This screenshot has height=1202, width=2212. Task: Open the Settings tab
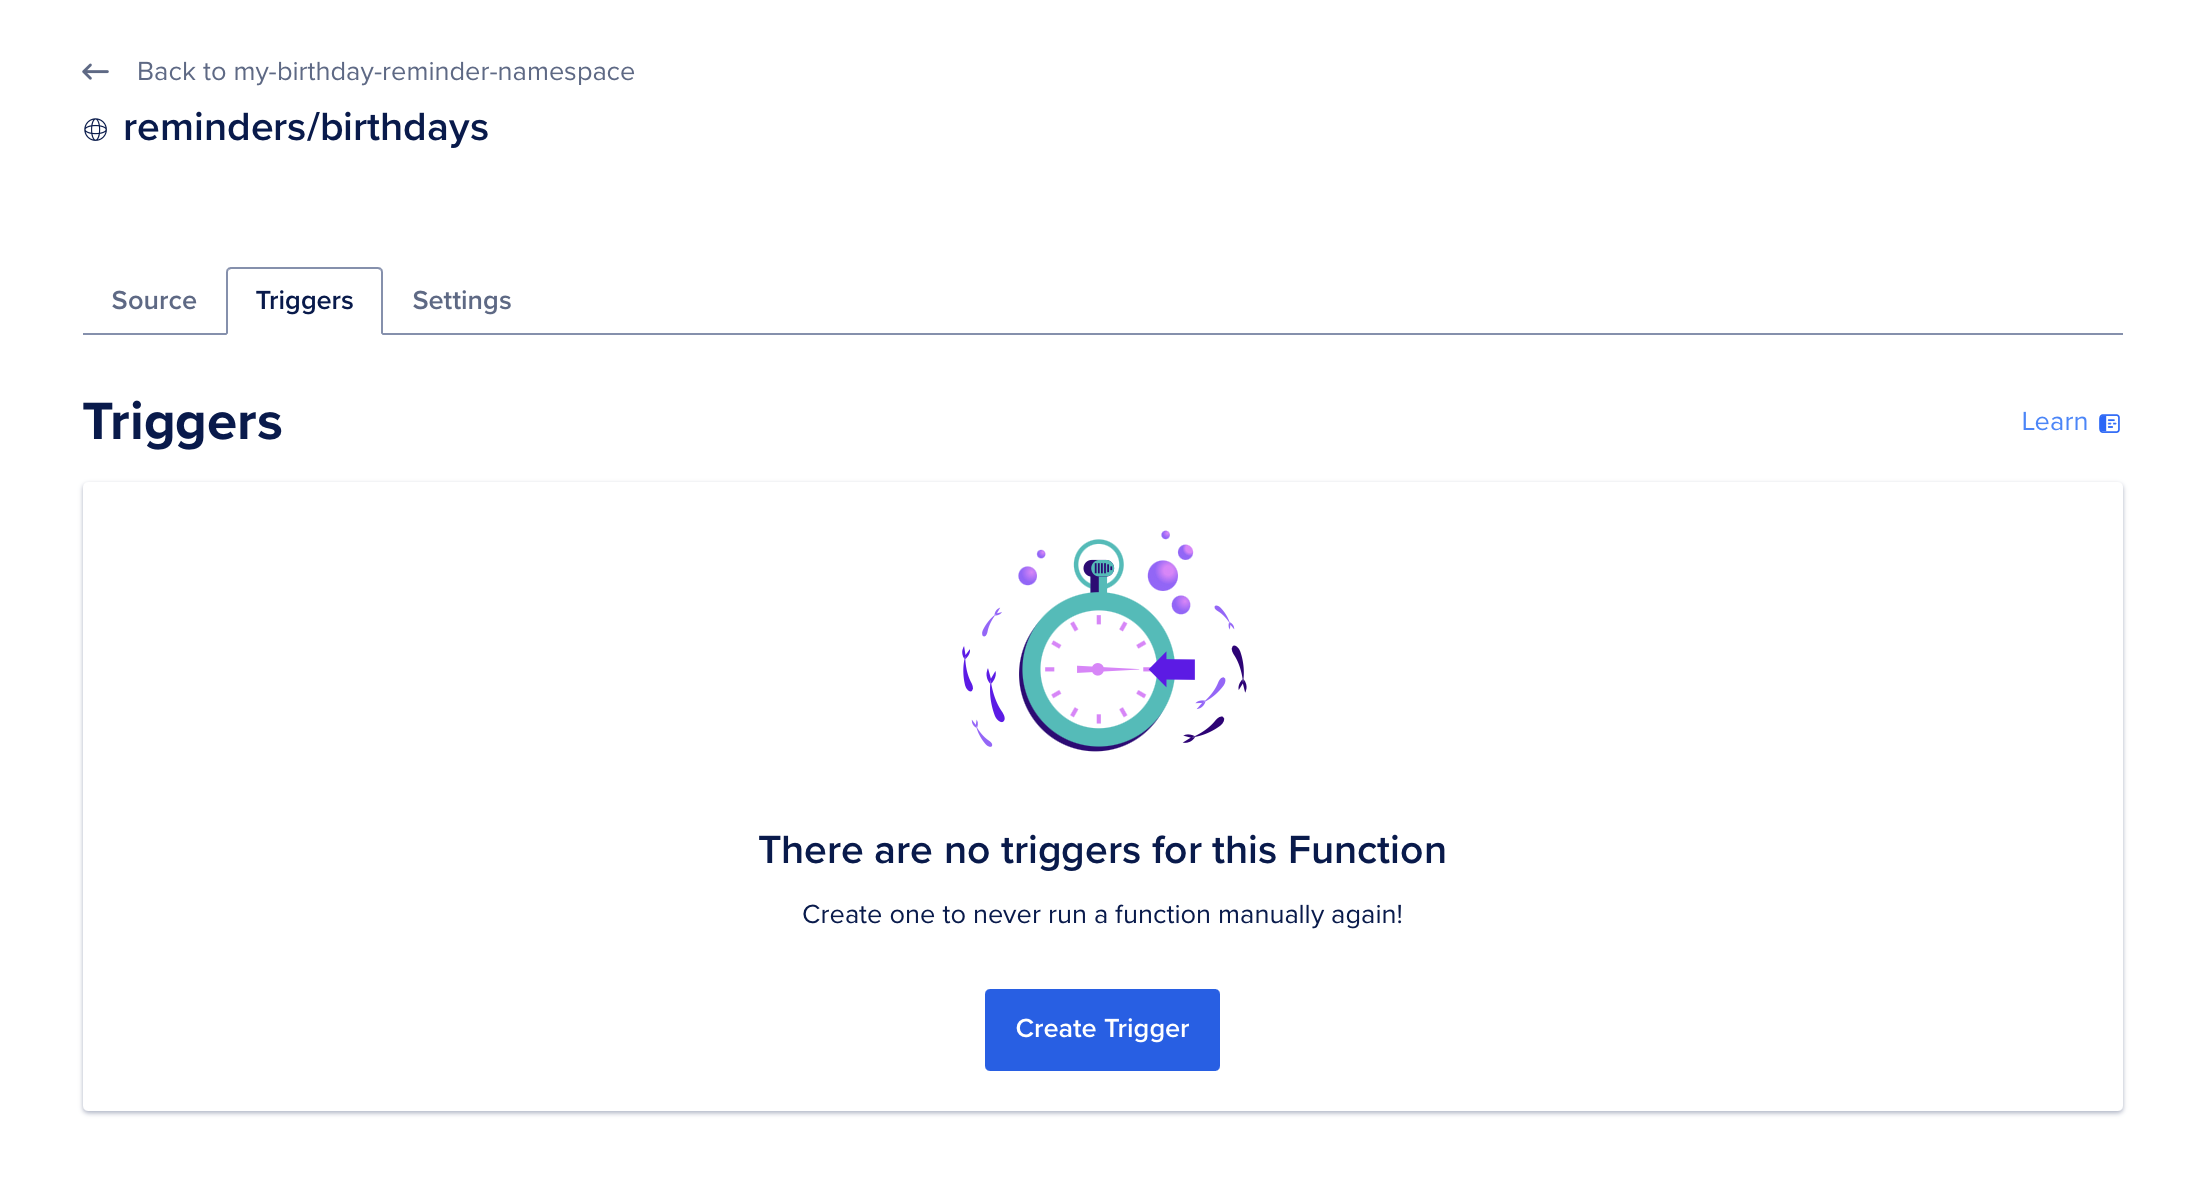[462, 300]
